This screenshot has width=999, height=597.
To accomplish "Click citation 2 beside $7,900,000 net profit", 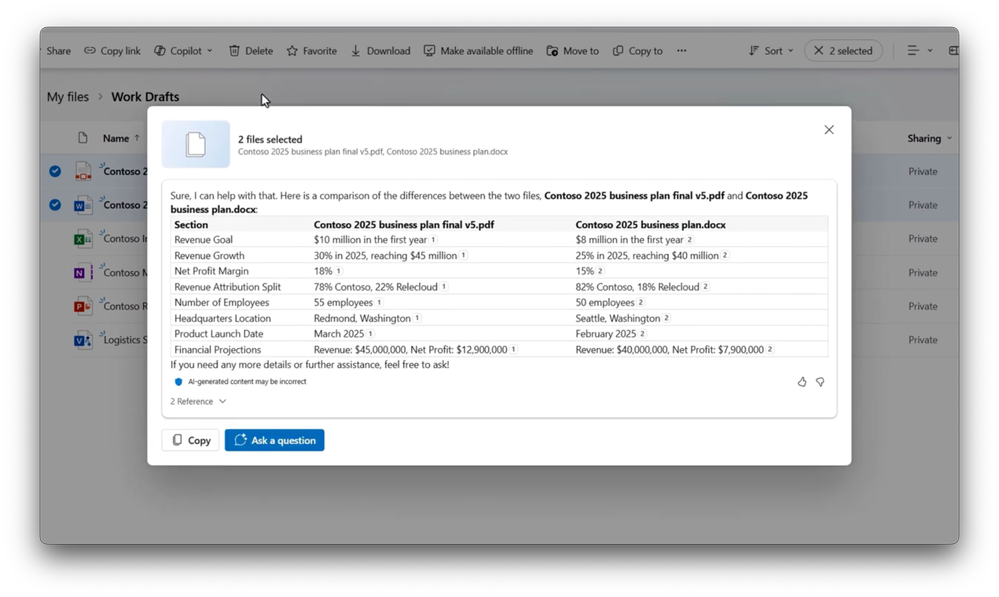I will click(x=770, y=349).
